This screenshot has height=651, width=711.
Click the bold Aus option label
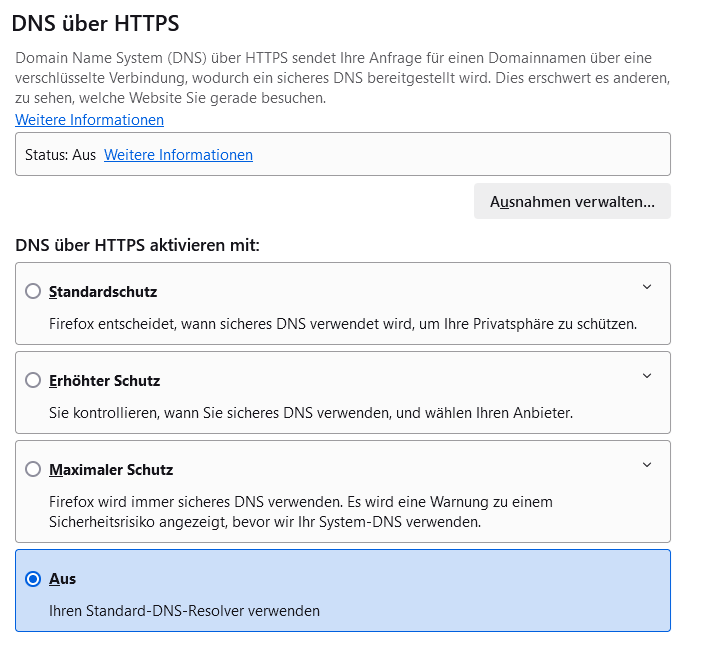point(62,579)
